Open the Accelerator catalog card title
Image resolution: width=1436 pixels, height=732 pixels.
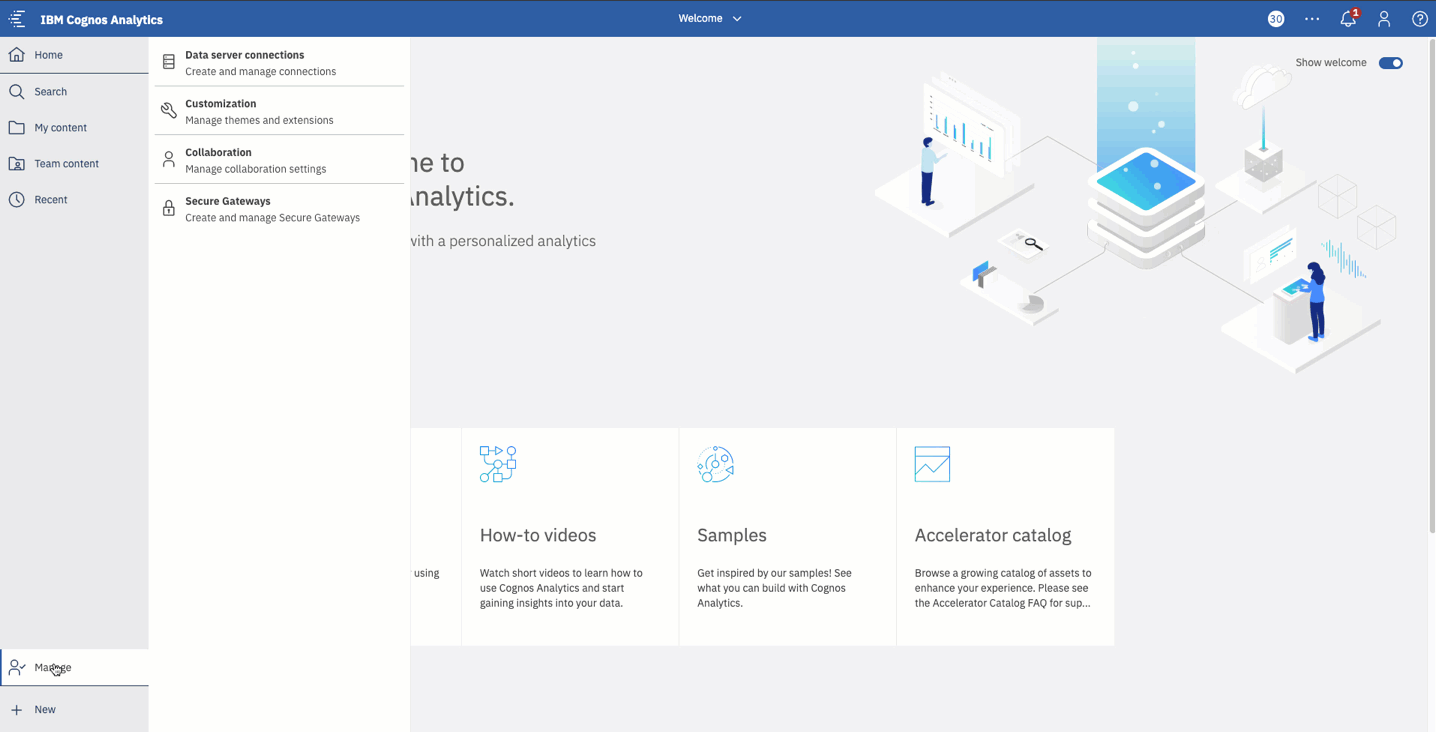[x=993, y=535]
